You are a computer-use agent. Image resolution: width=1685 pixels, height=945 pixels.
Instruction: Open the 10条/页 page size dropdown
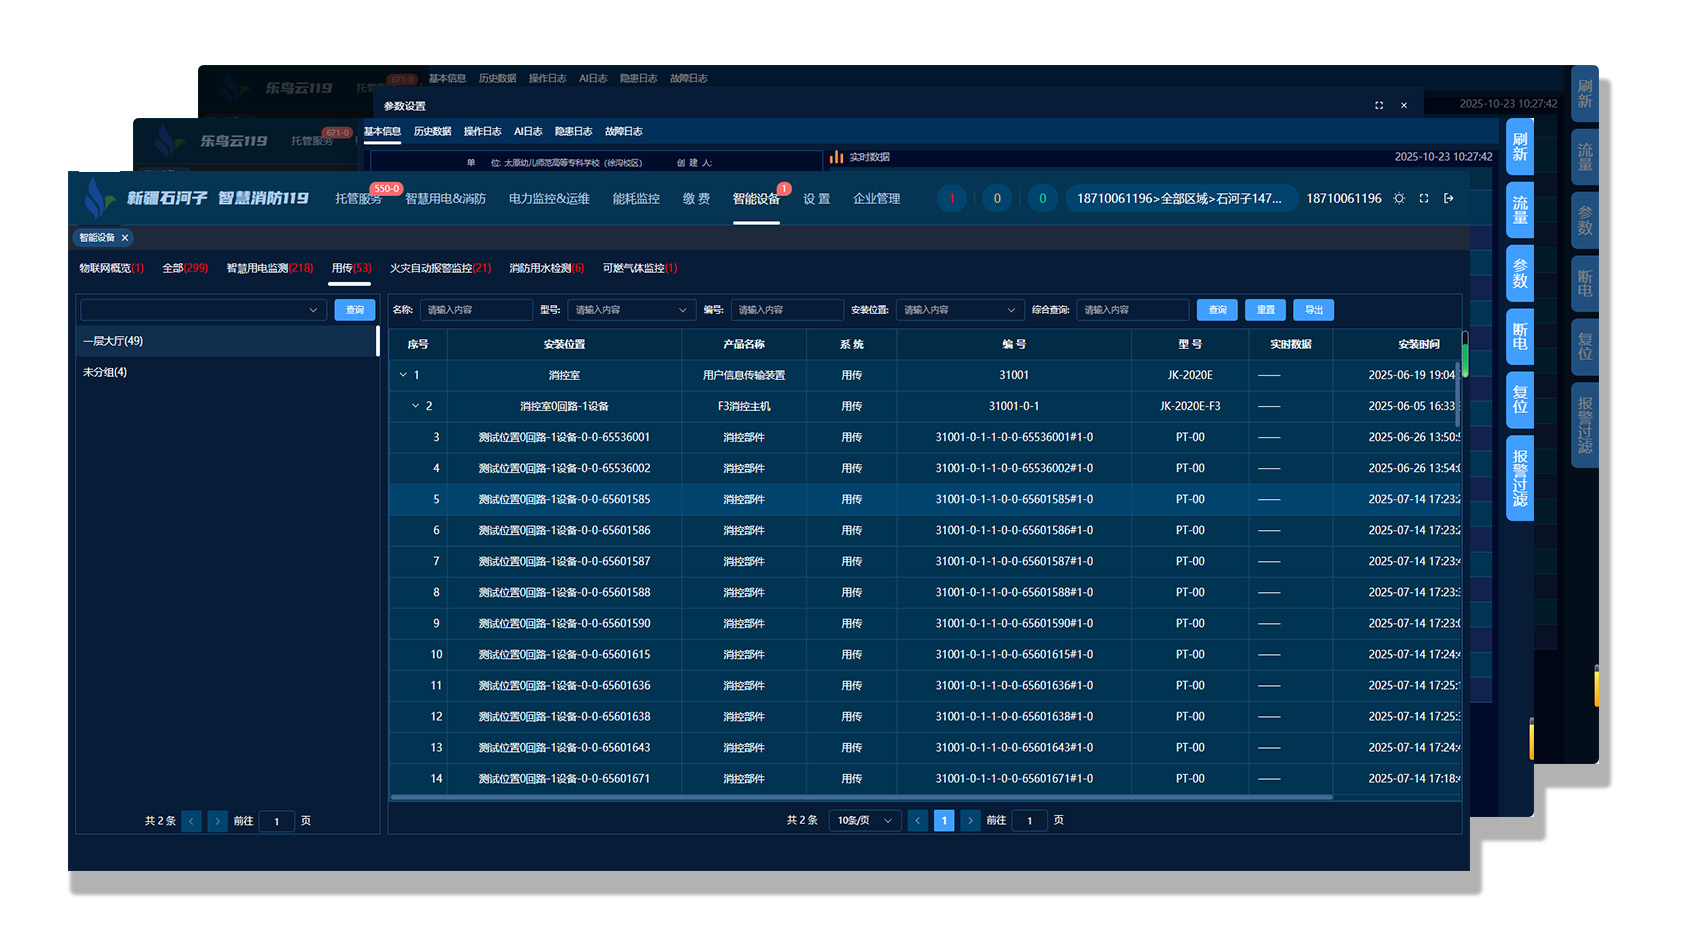pyautogui.click(x=865, y=820)
